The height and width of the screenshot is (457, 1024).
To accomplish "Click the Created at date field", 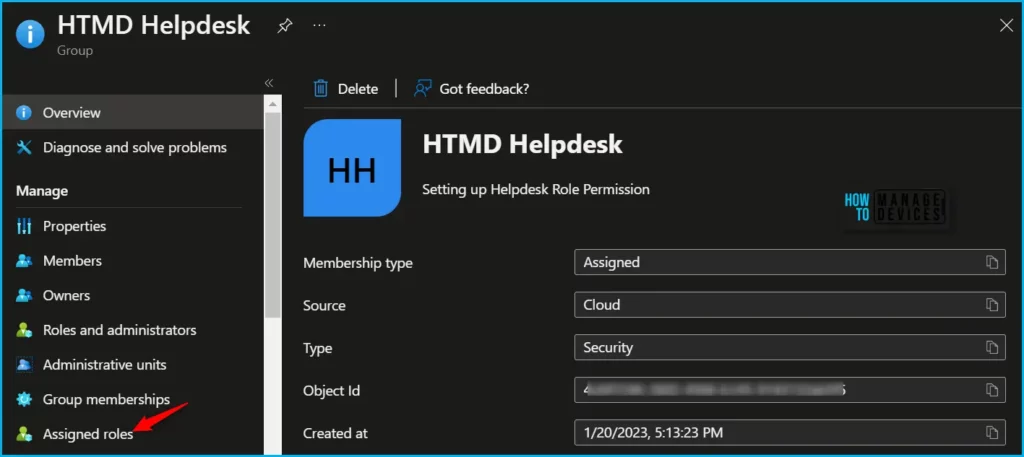I will click(790, 432).
